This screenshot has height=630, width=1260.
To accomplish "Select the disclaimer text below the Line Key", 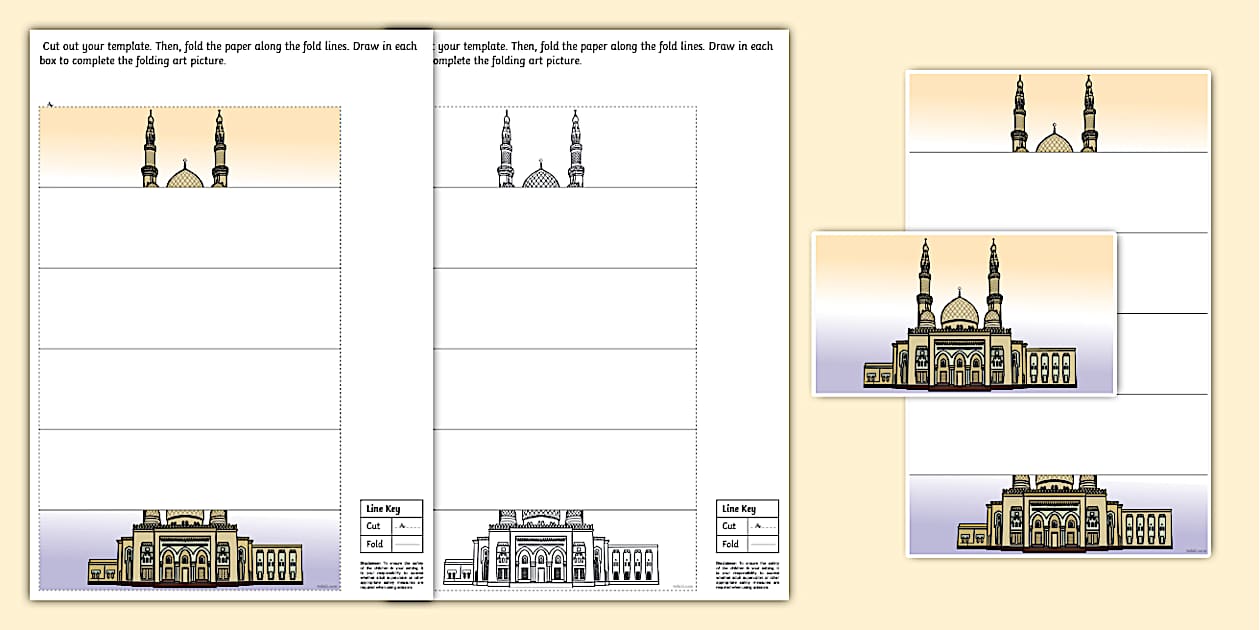I will coord(392,575).
